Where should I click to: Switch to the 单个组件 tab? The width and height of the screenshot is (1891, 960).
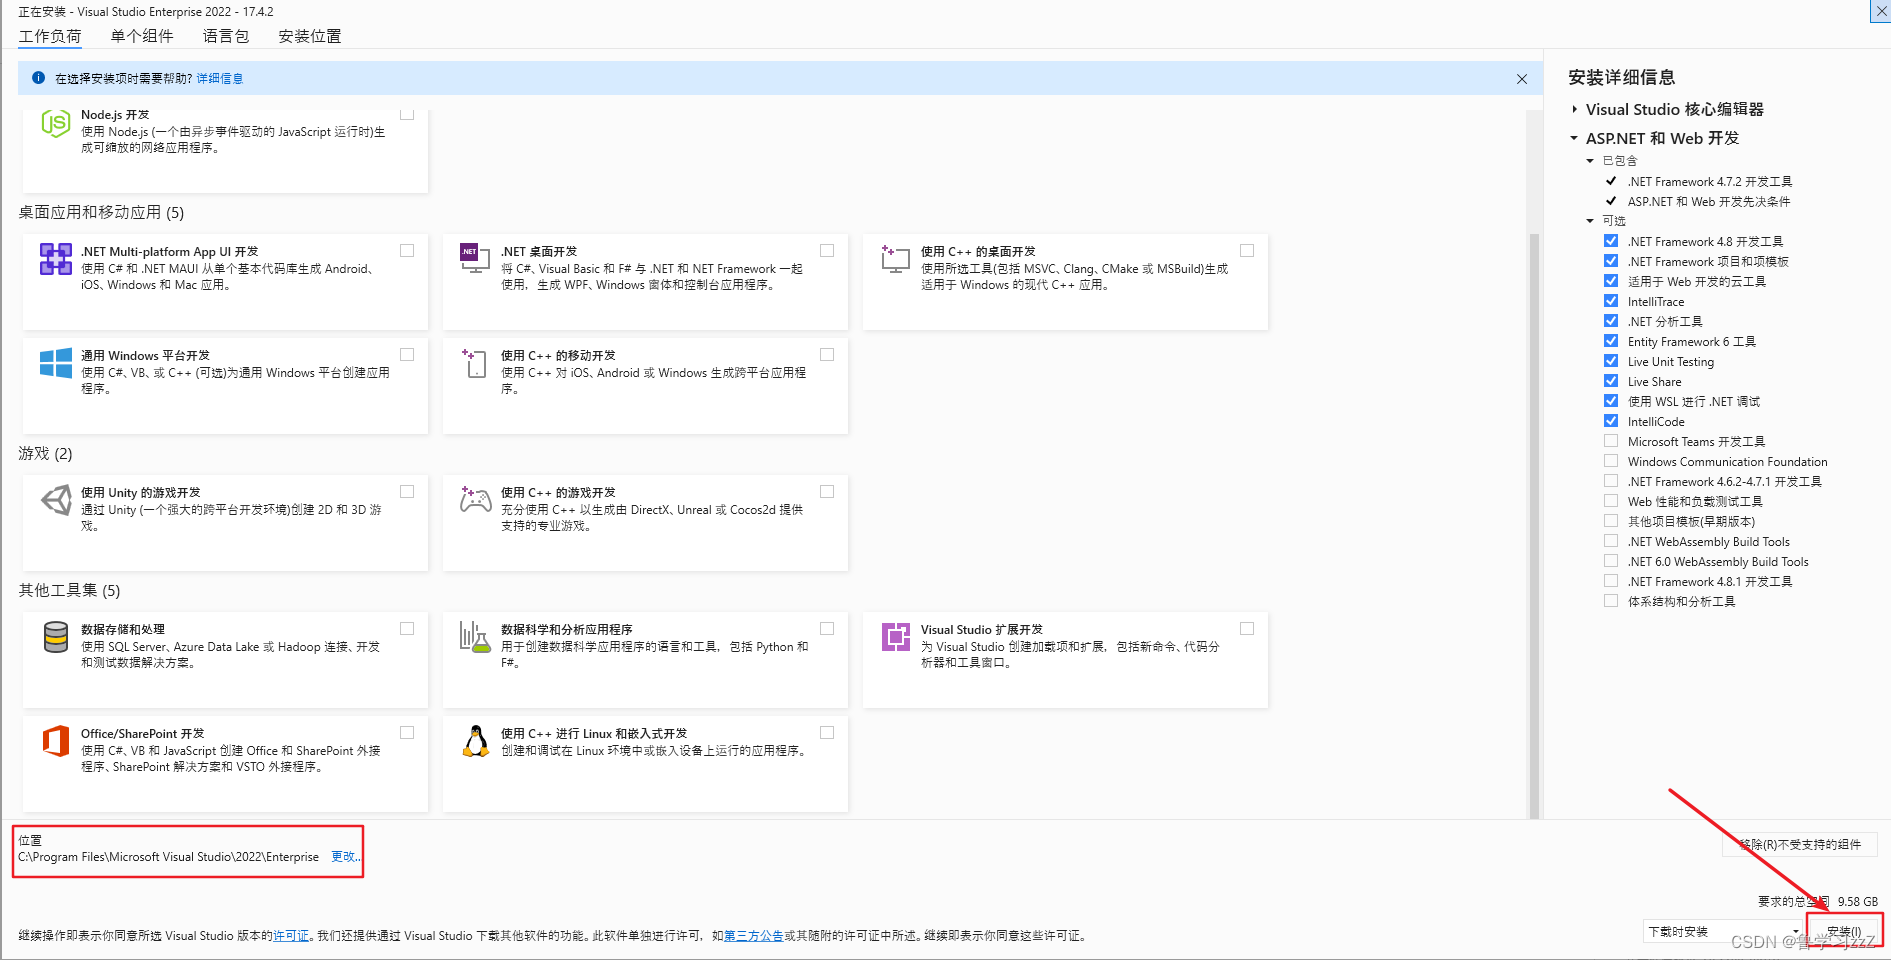(142, 36)
